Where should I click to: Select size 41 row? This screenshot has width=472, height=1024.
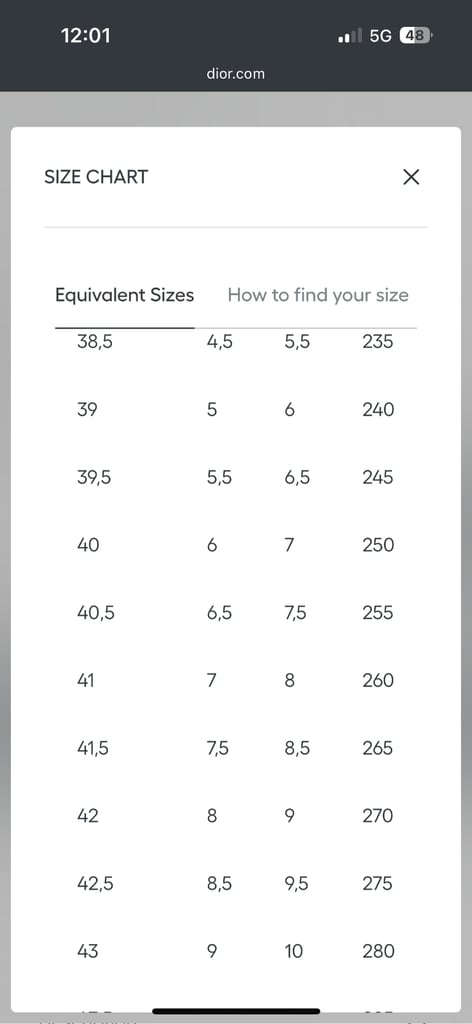pos(236,680)
